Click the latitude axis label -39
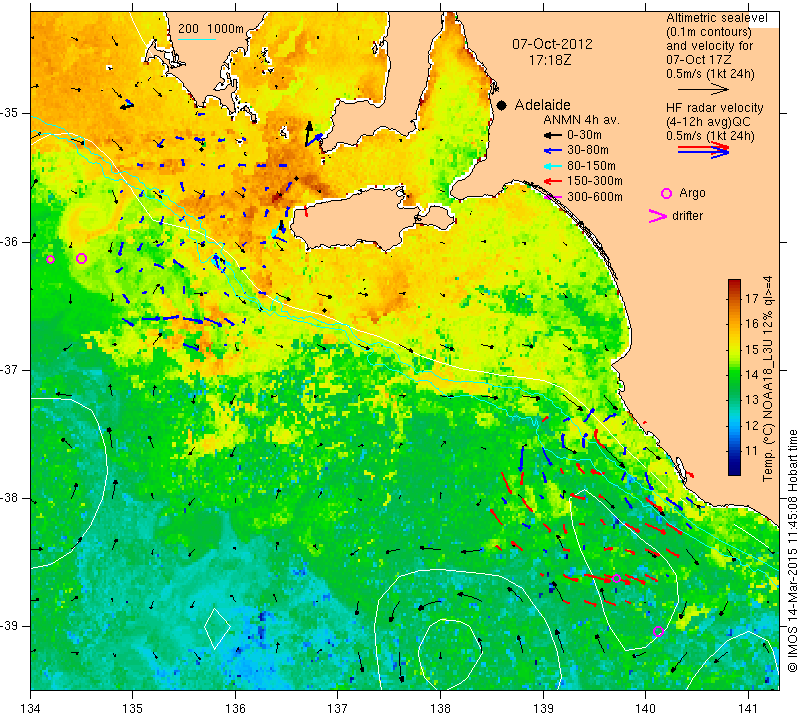 point(9,626)
